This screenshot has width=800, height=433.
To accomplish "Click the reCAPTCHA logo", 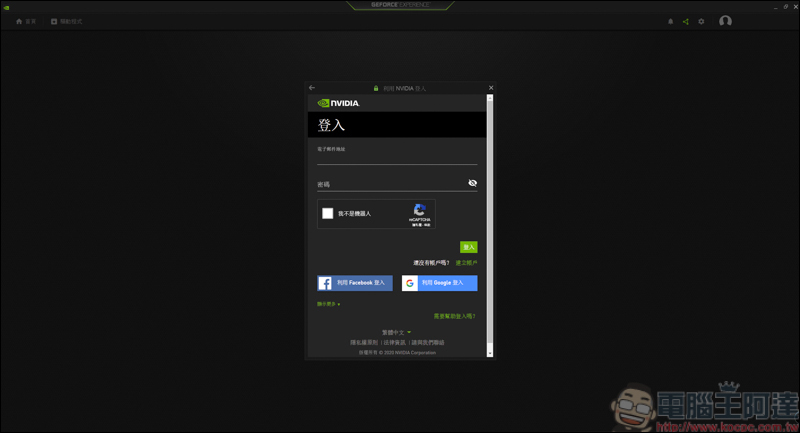I will click(x=419, y=210).
